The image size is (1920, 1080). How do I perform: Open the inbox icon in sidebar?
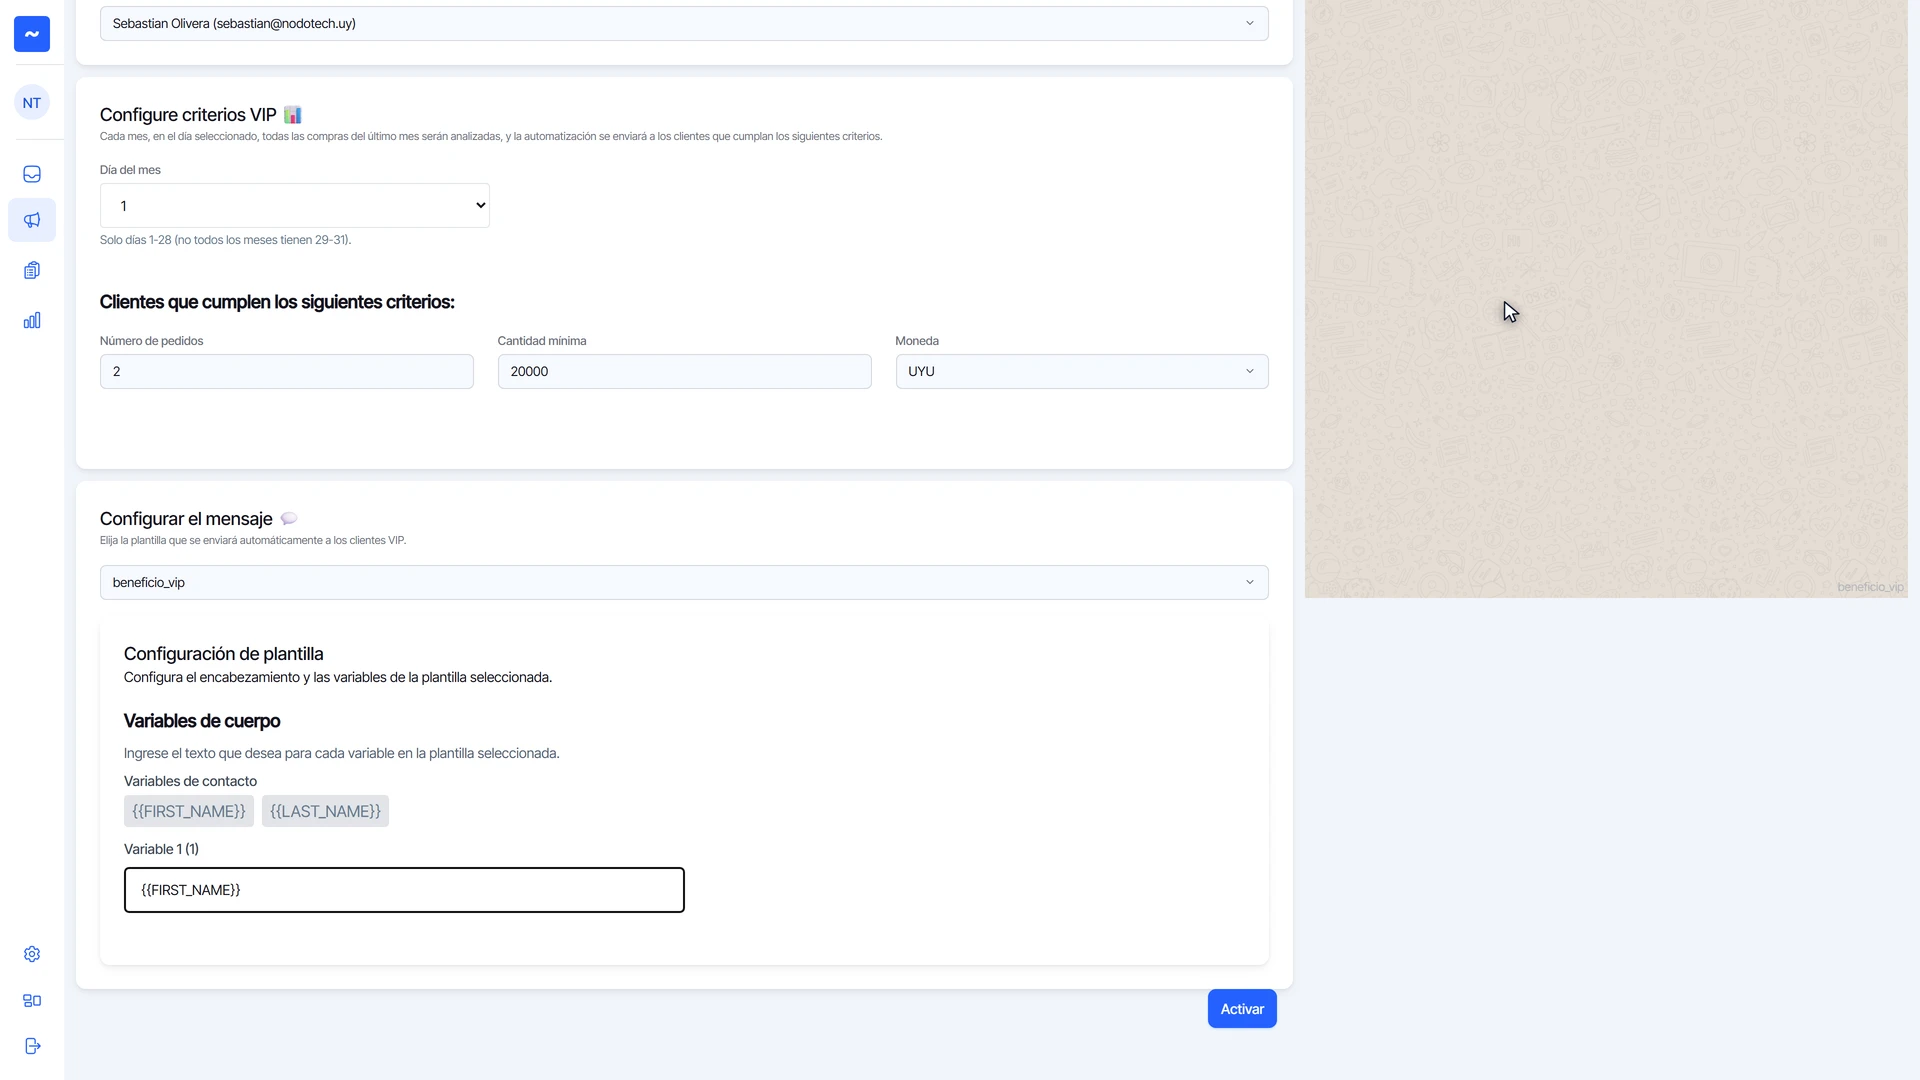coord(32,174)
